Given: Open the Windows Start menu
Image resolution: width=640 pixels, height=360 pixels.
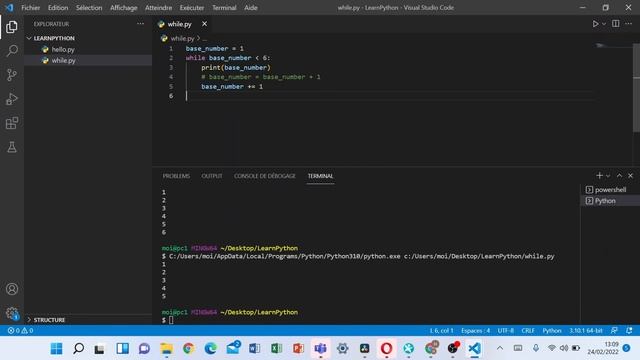Looking at the screenshot, I should (57, 349).
